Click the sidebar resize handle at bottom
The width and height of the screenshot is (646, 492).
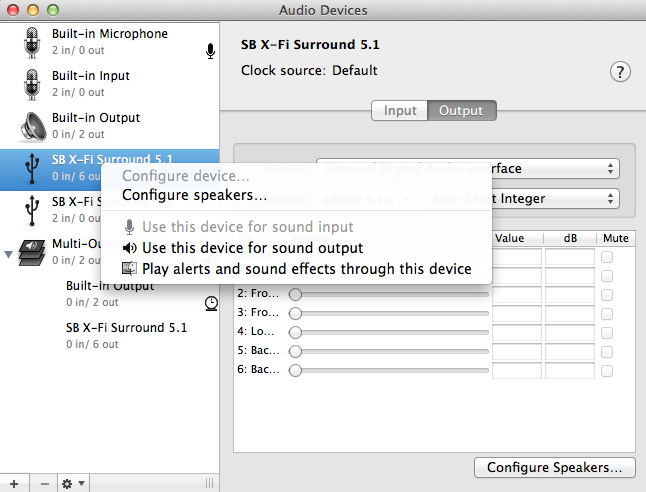209,483
